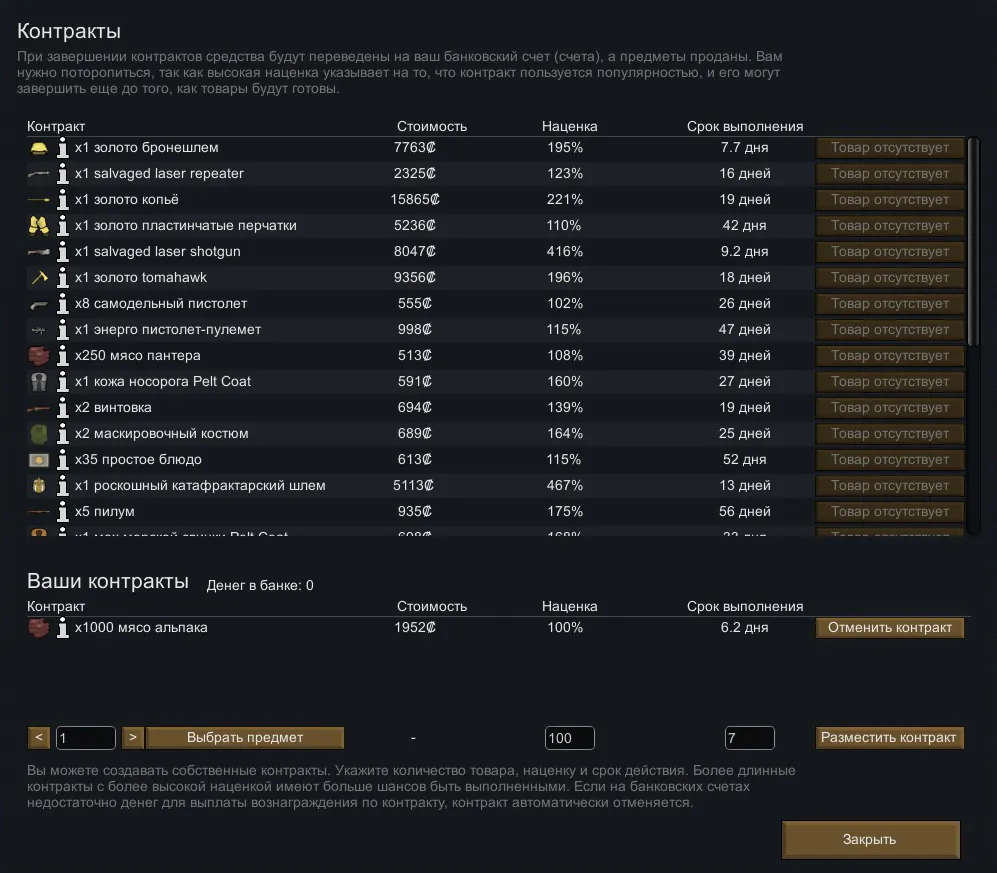Click the contract duration field showing 7

749,738
